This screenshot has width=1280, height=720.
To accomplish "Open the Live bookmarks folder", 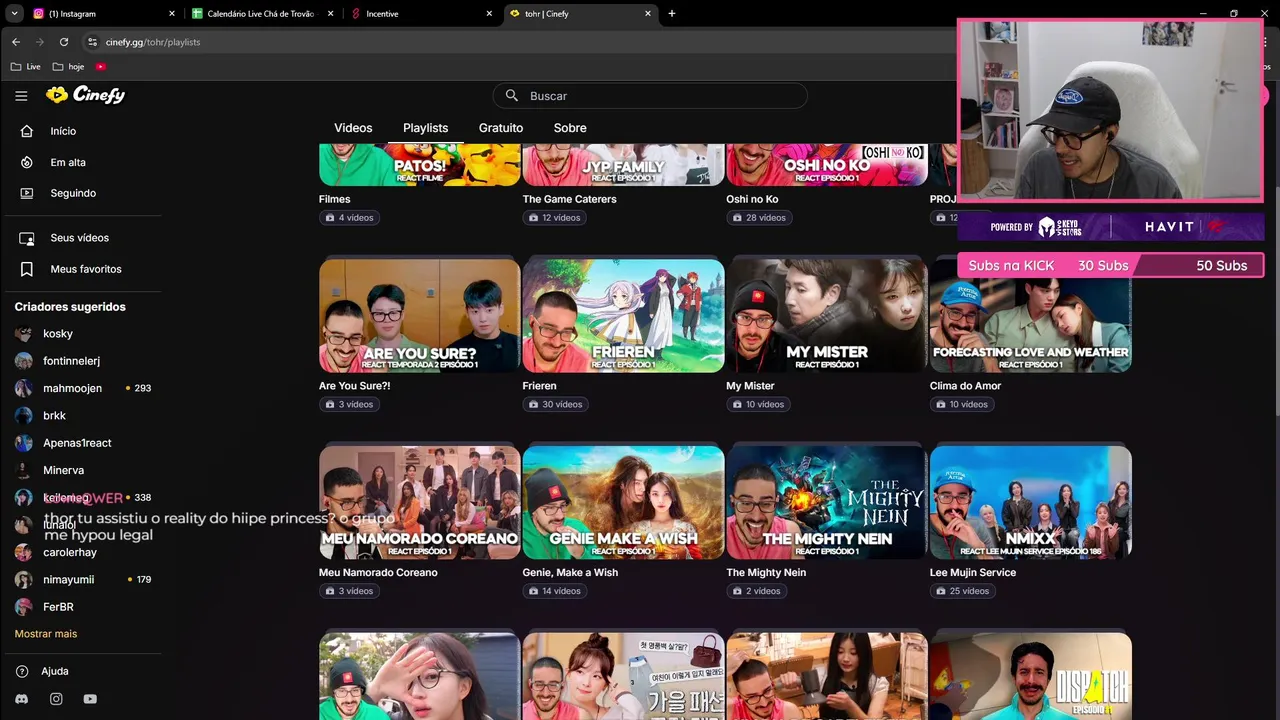I will coord(26,67).
